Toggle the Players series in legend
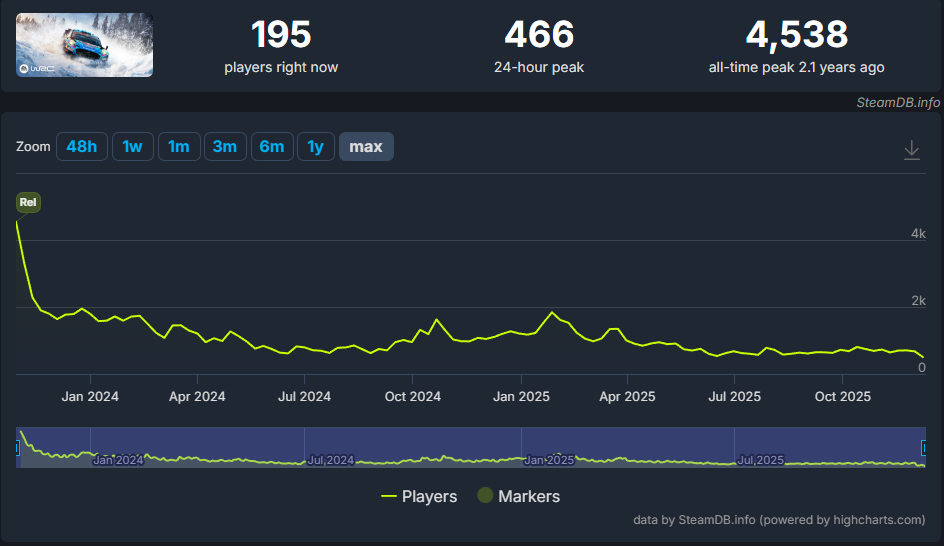 [419, 496]
